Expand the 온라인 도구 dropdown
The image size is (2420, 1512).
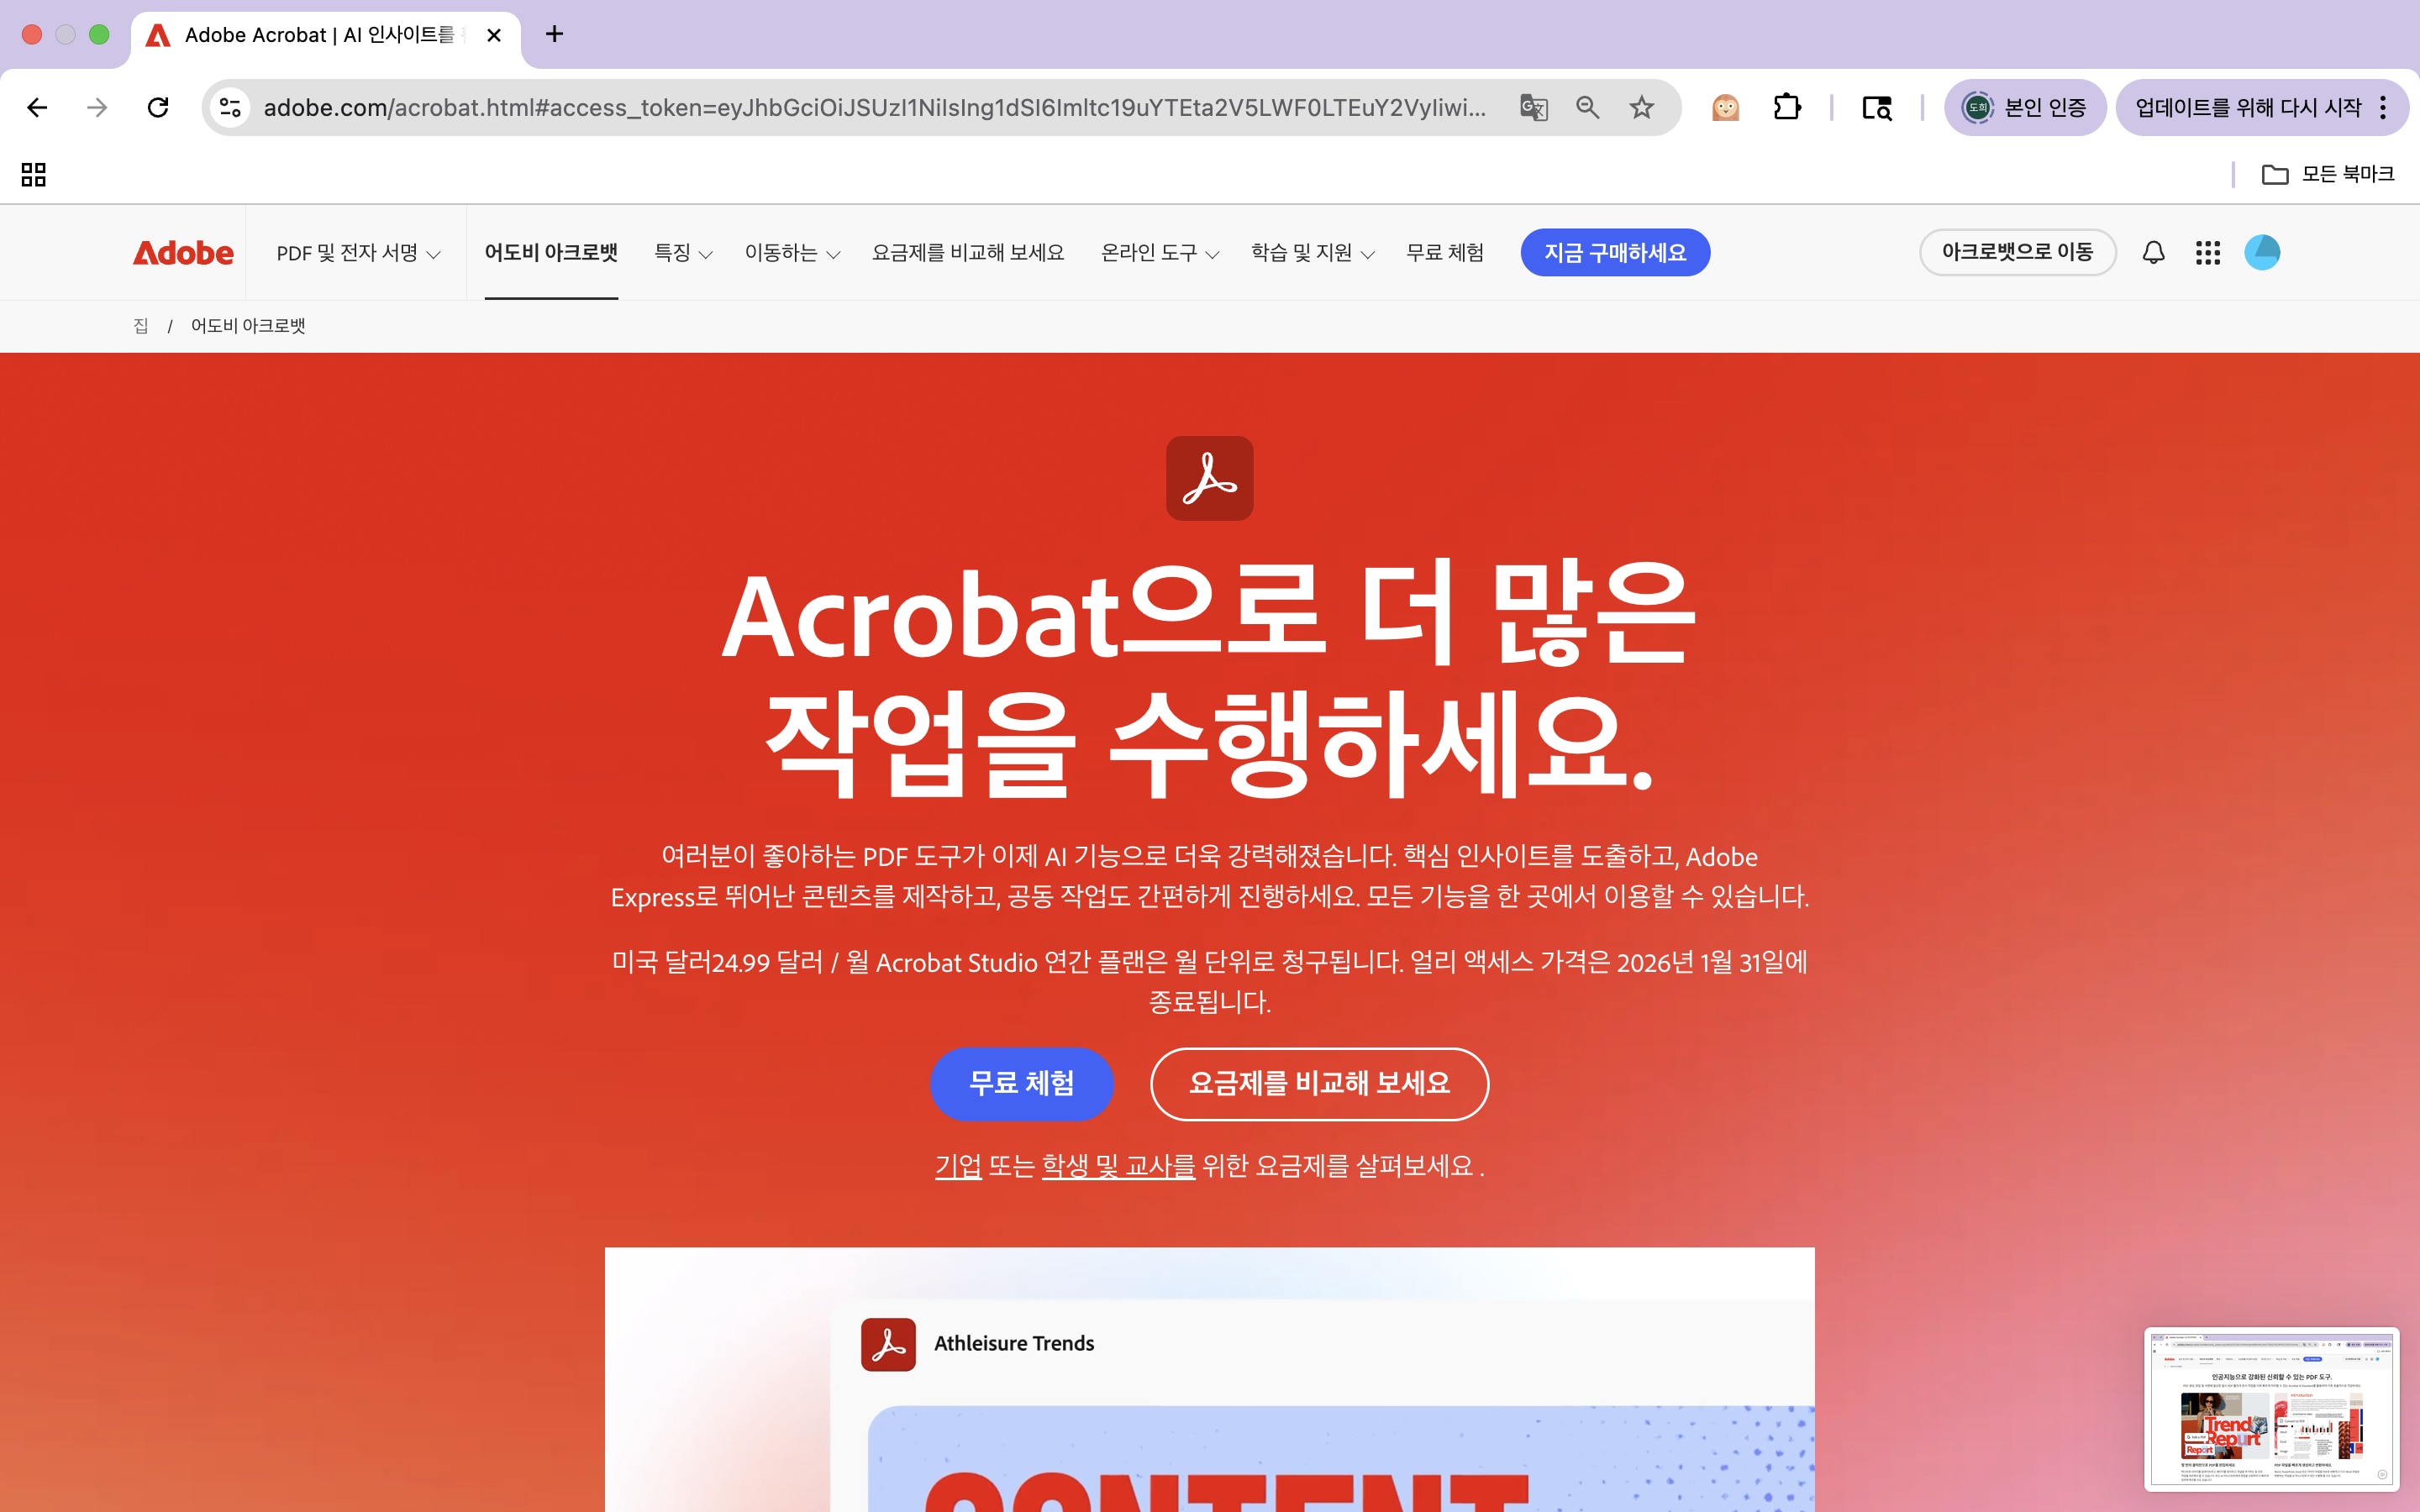[1160, 253]
